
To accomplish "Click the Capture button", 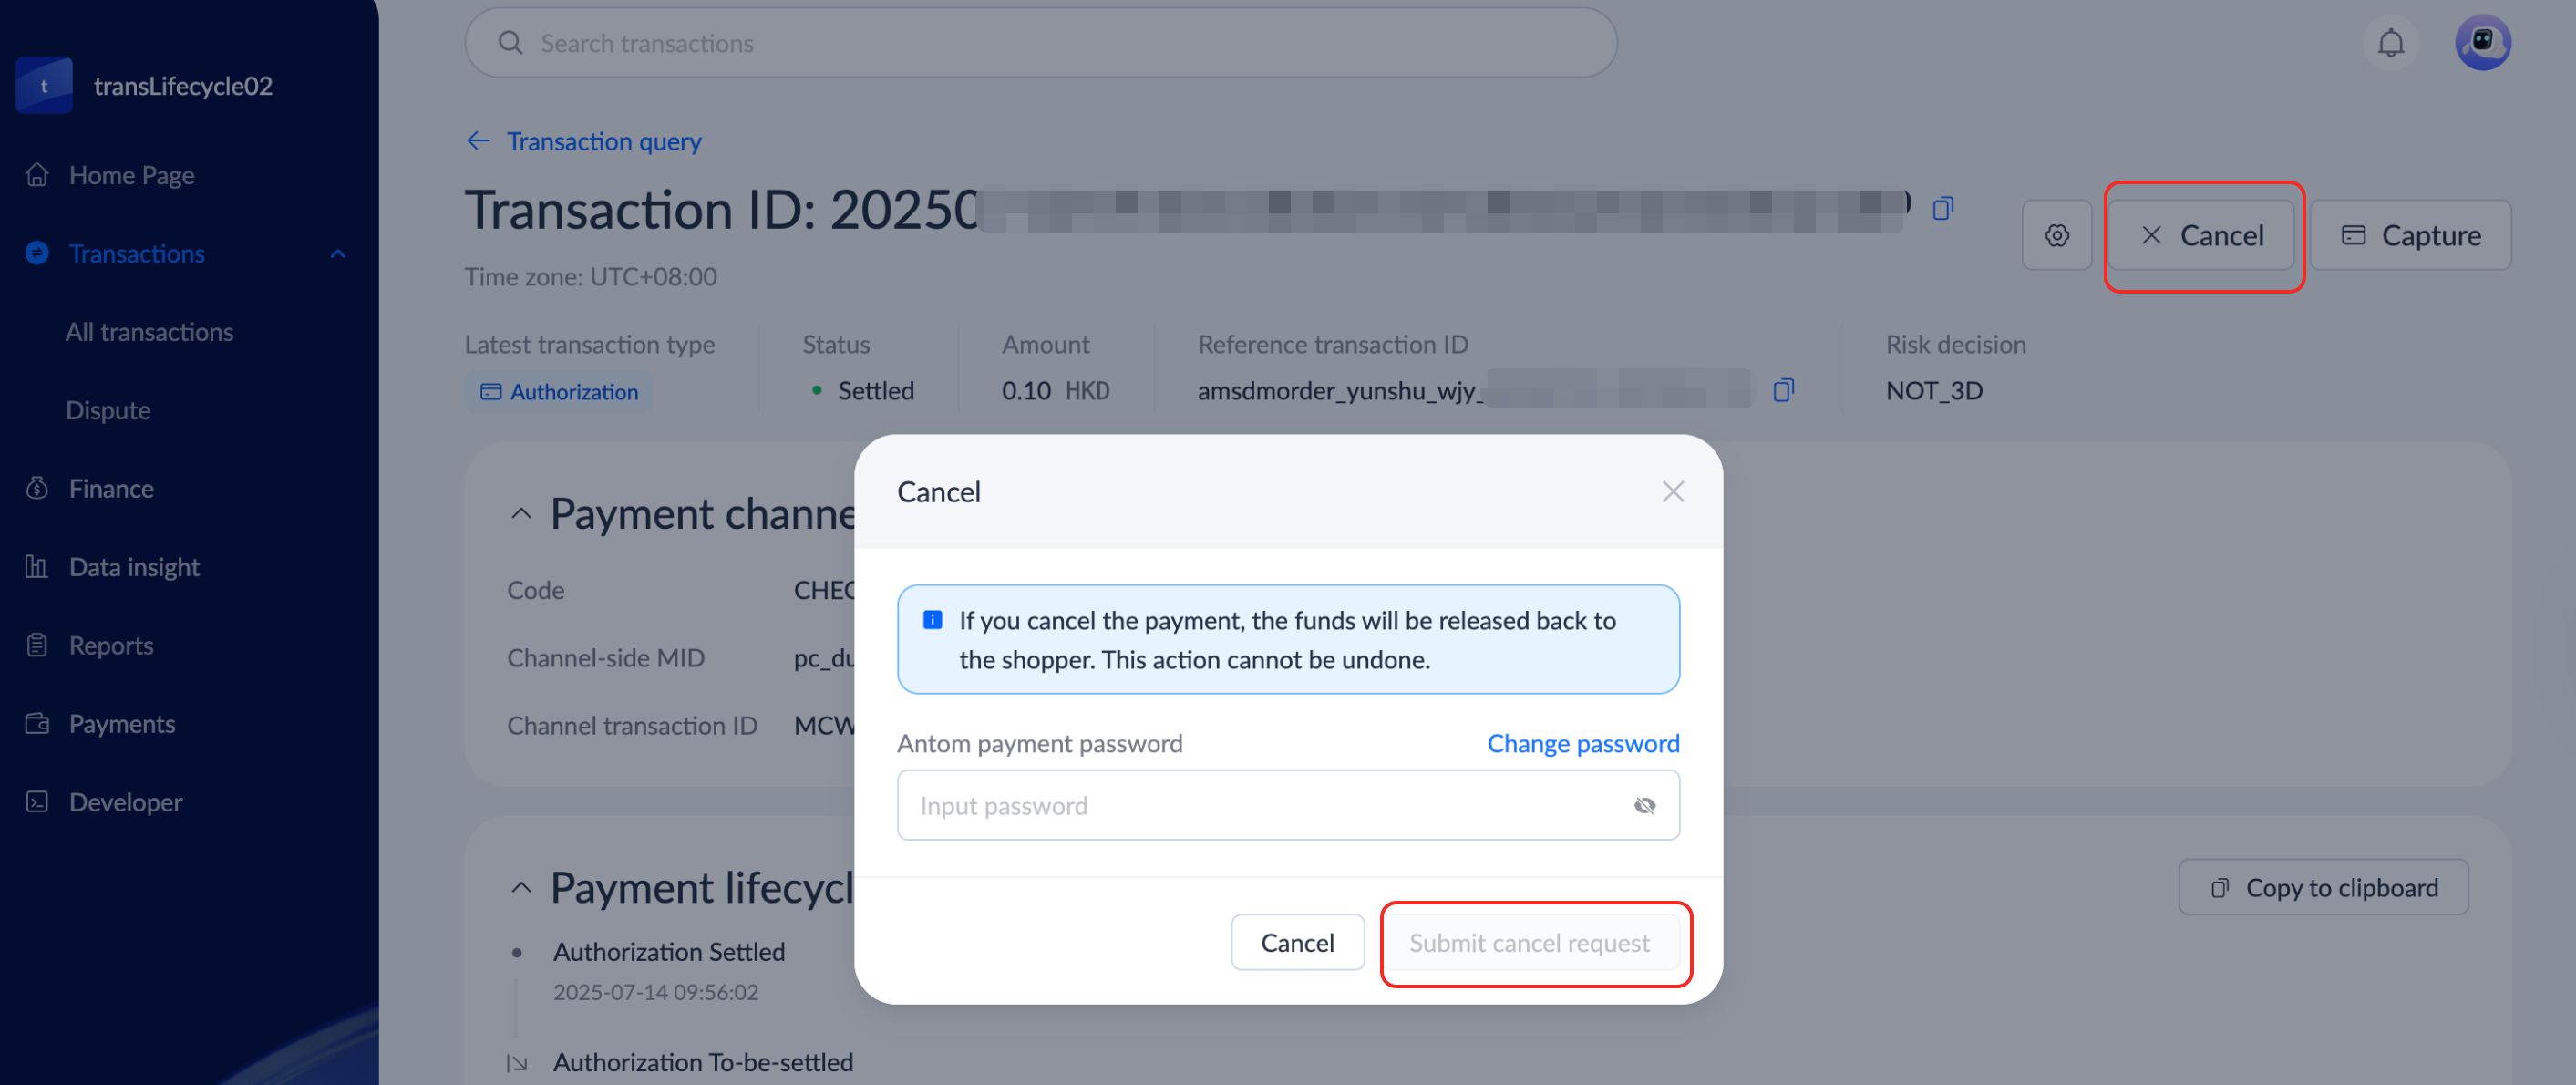I will click(2410, 236).
